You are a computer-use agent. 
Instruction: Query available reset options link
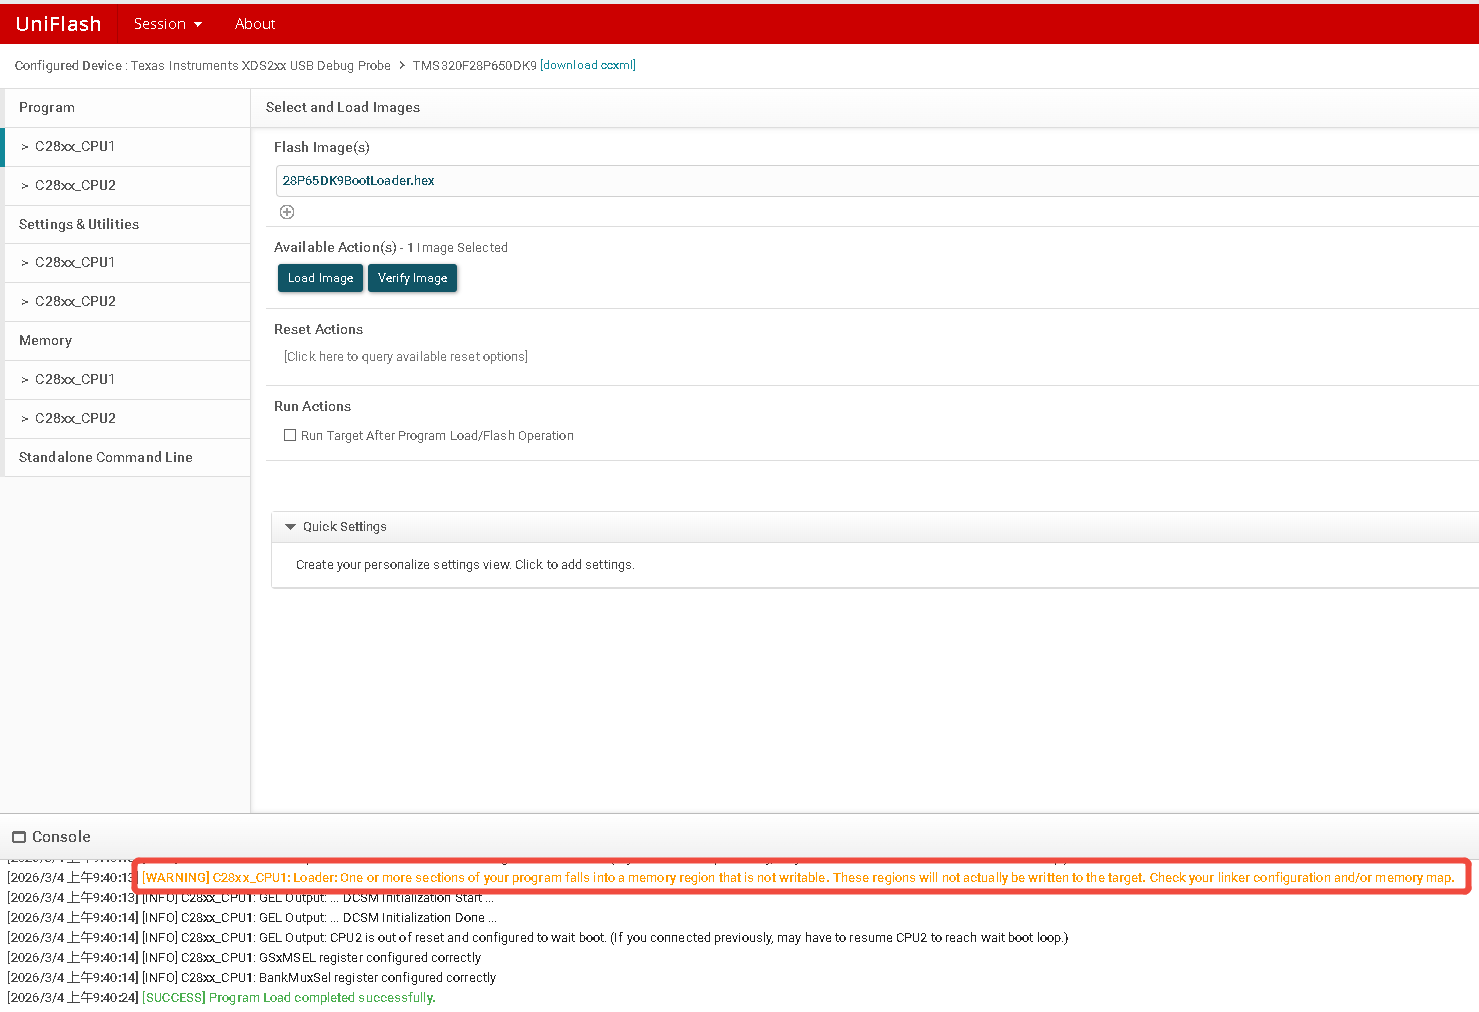[x=406, y=357]
